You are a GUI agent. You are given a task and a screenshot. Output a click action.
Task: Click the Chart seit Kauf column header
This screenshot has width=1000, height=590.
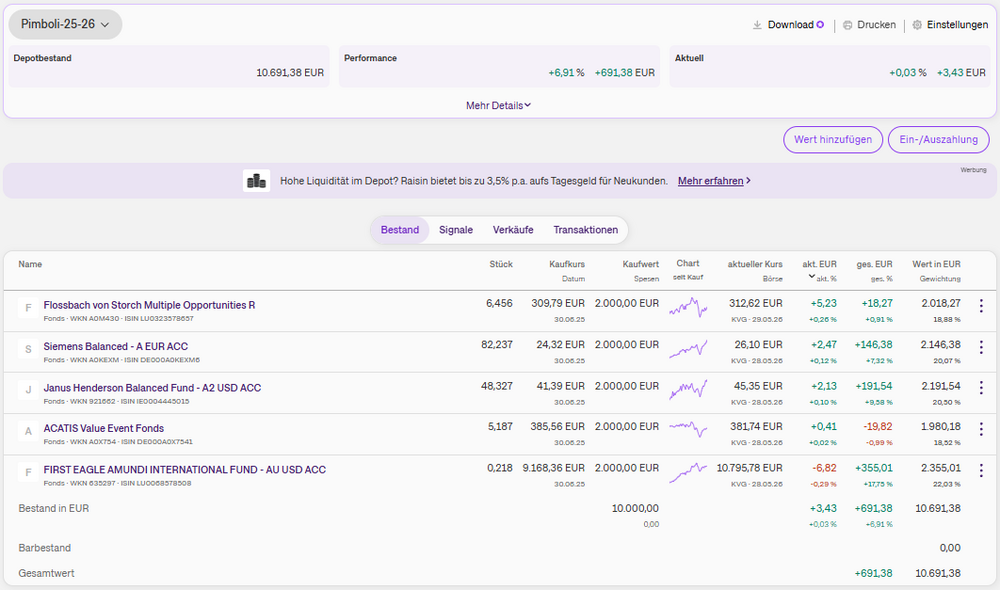[688, 270]
